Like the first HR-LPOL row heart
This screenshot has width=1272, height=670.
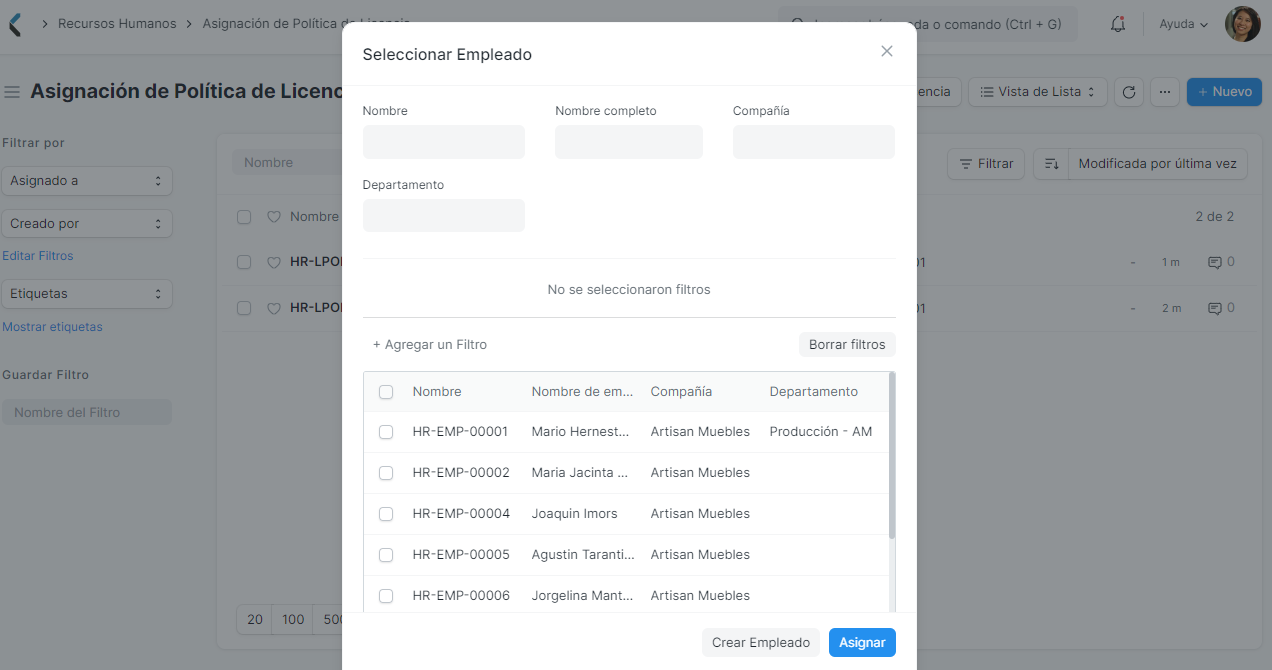pyautogui.click(x=273, y=263)
